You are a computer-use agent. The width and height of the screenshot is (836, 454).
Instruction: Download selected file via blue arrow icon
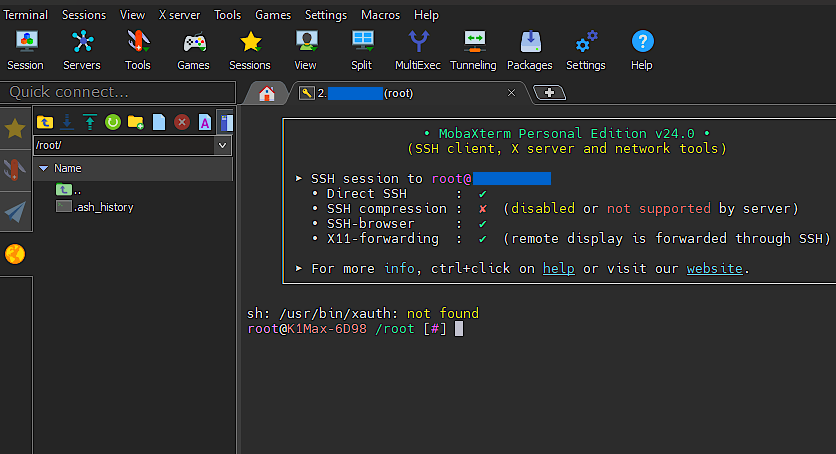pyautogui.click(x=67, y=122)
